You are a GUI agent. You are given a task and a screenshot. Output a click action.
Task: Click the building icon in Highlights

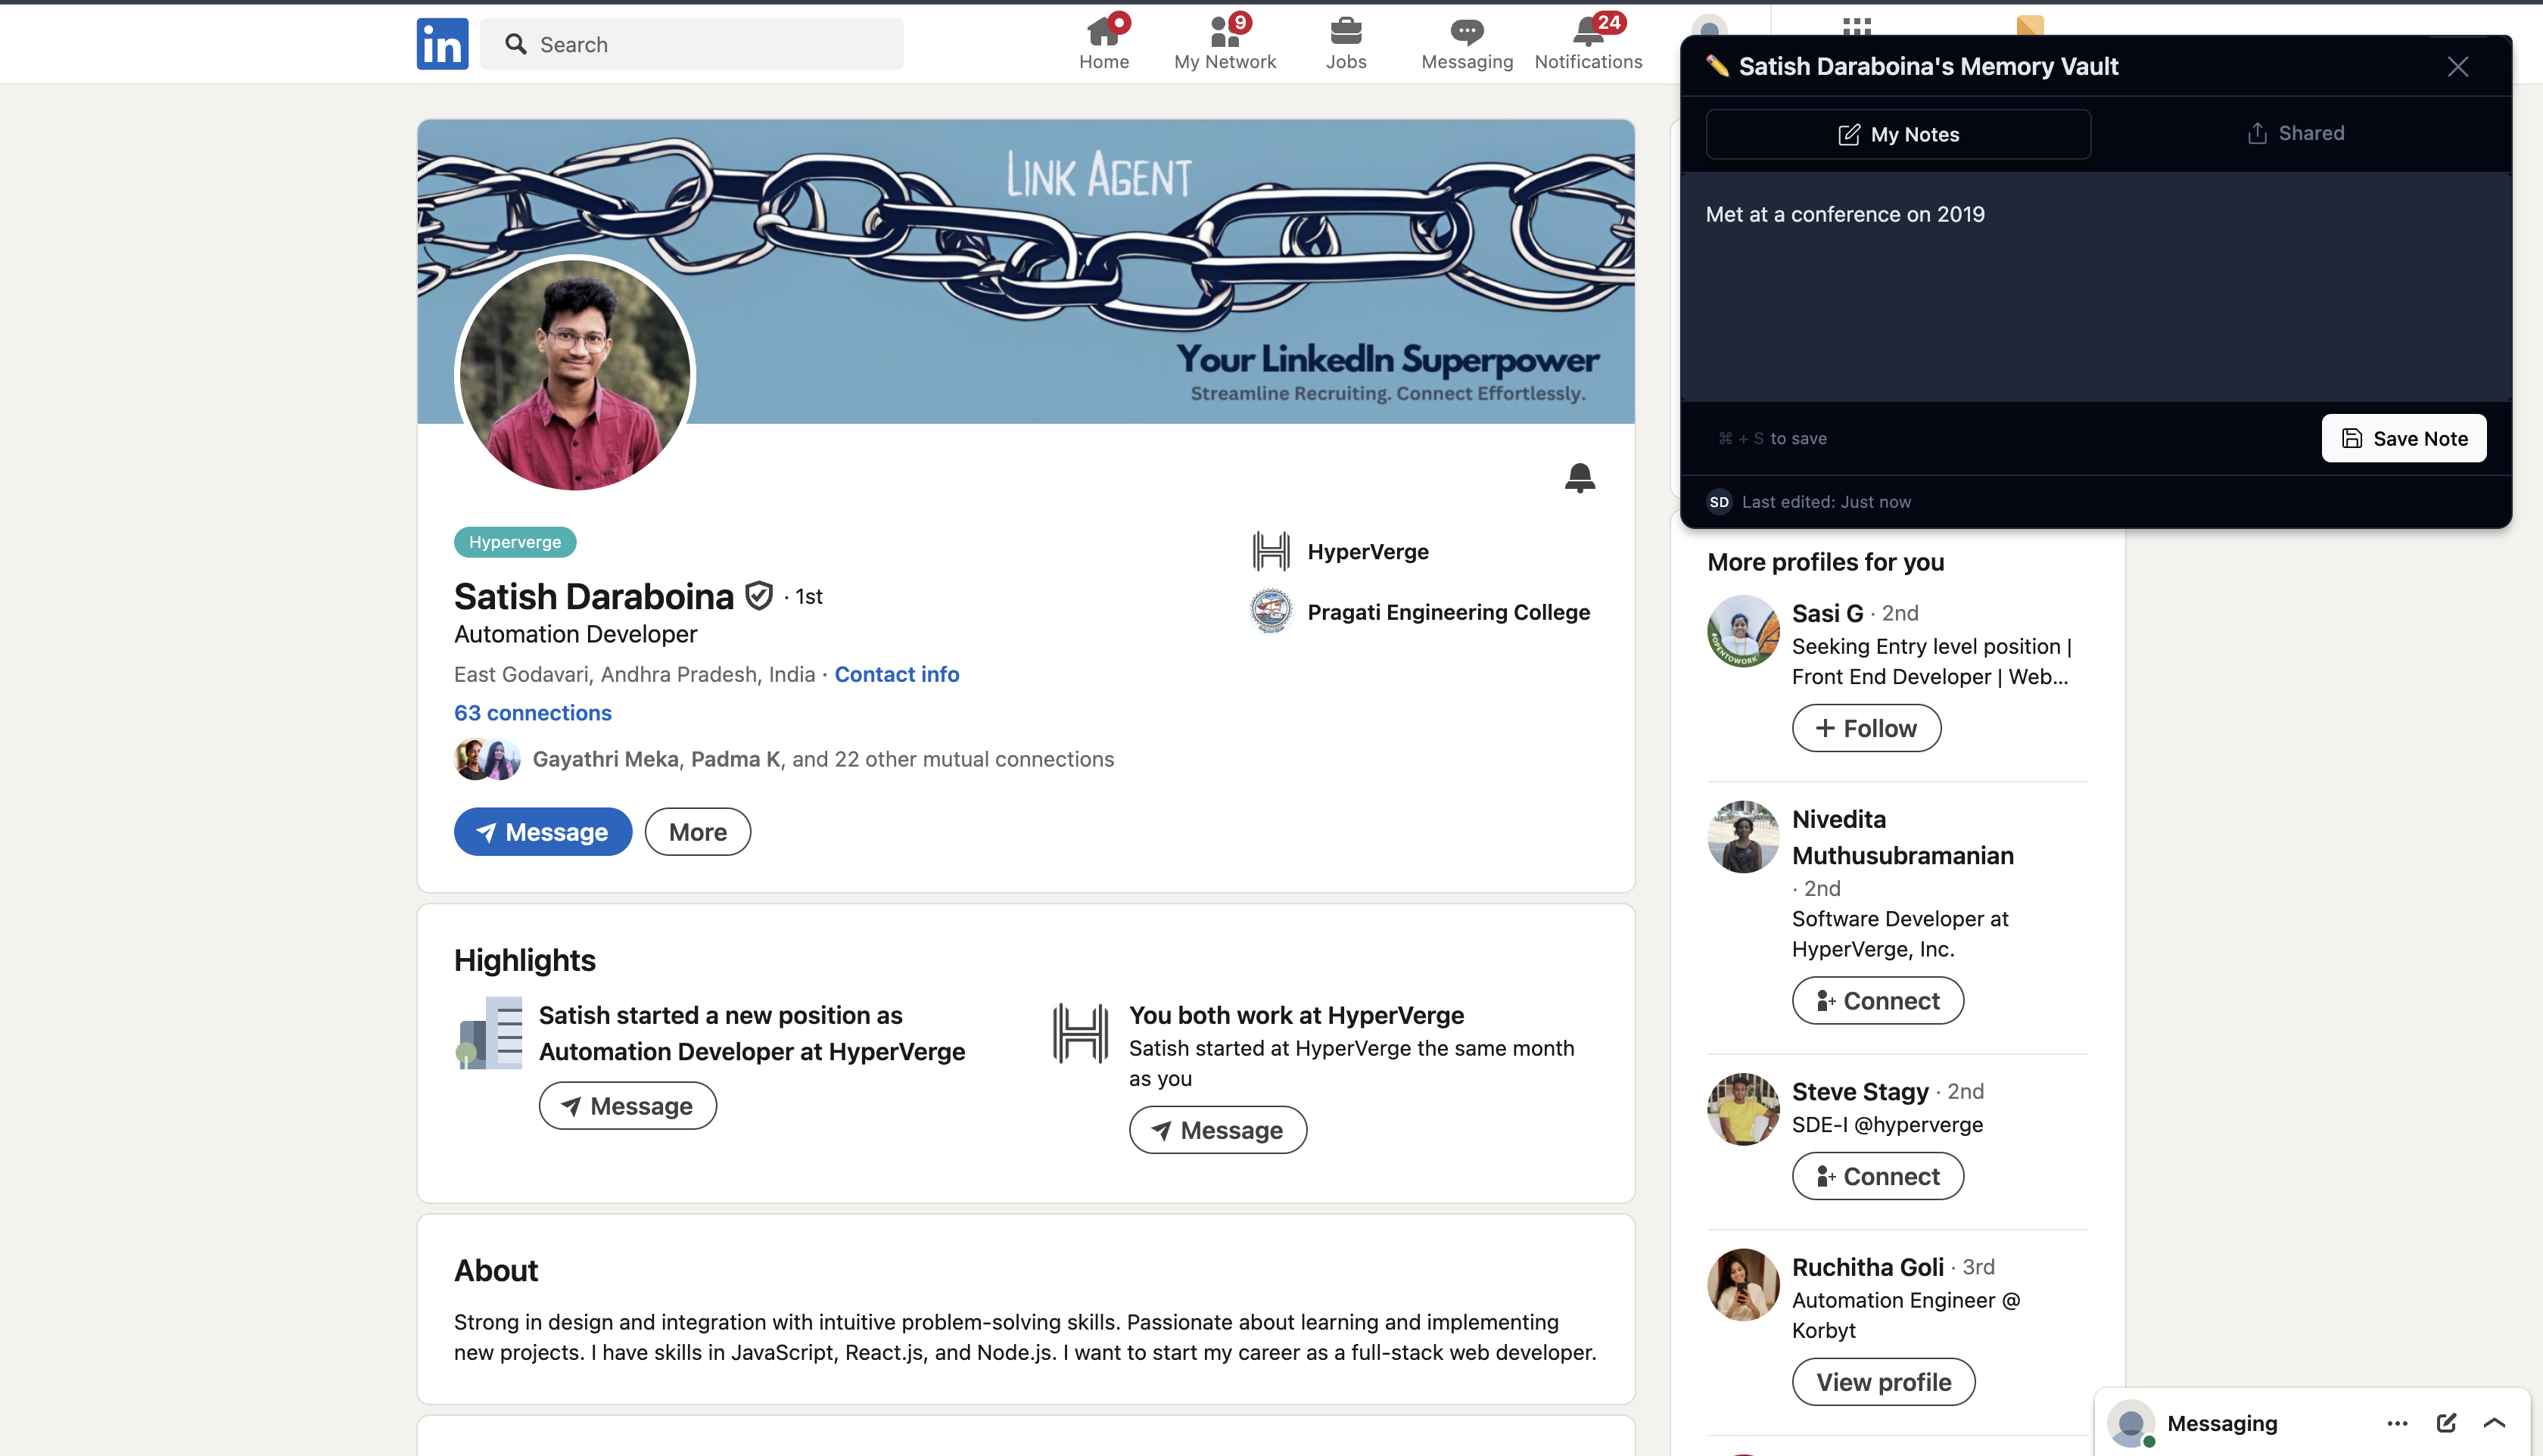(488, 1033)
